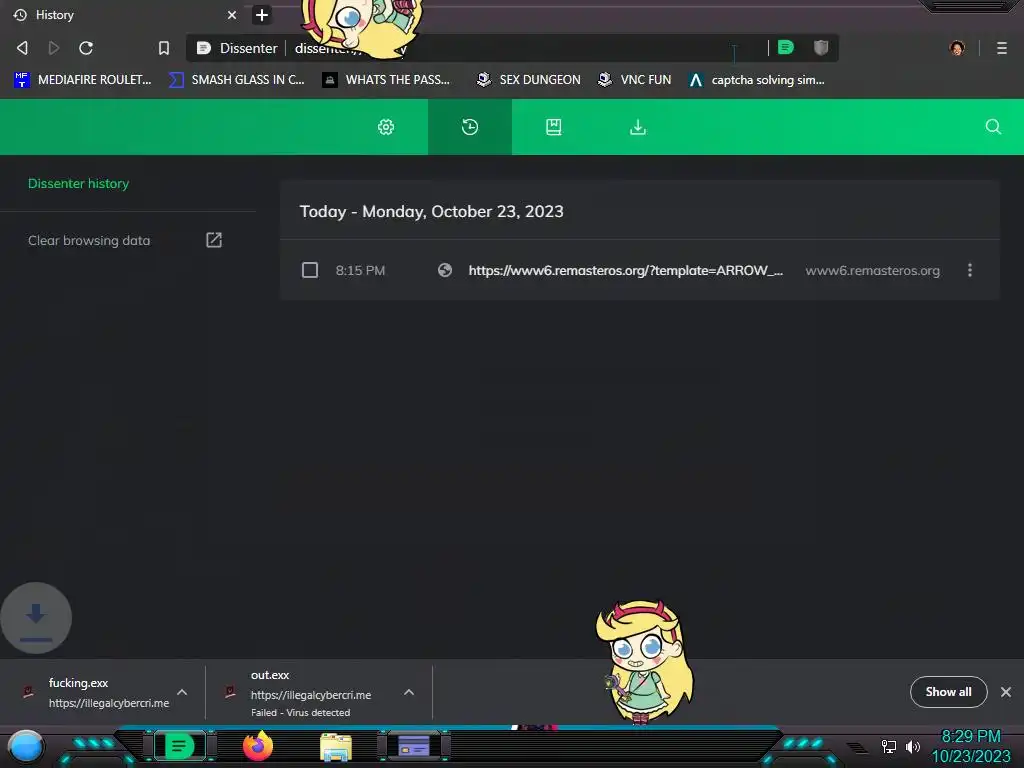Click the external link icon beside Clear browsing data
The image size is (1024, 768).
pos(214,240)
